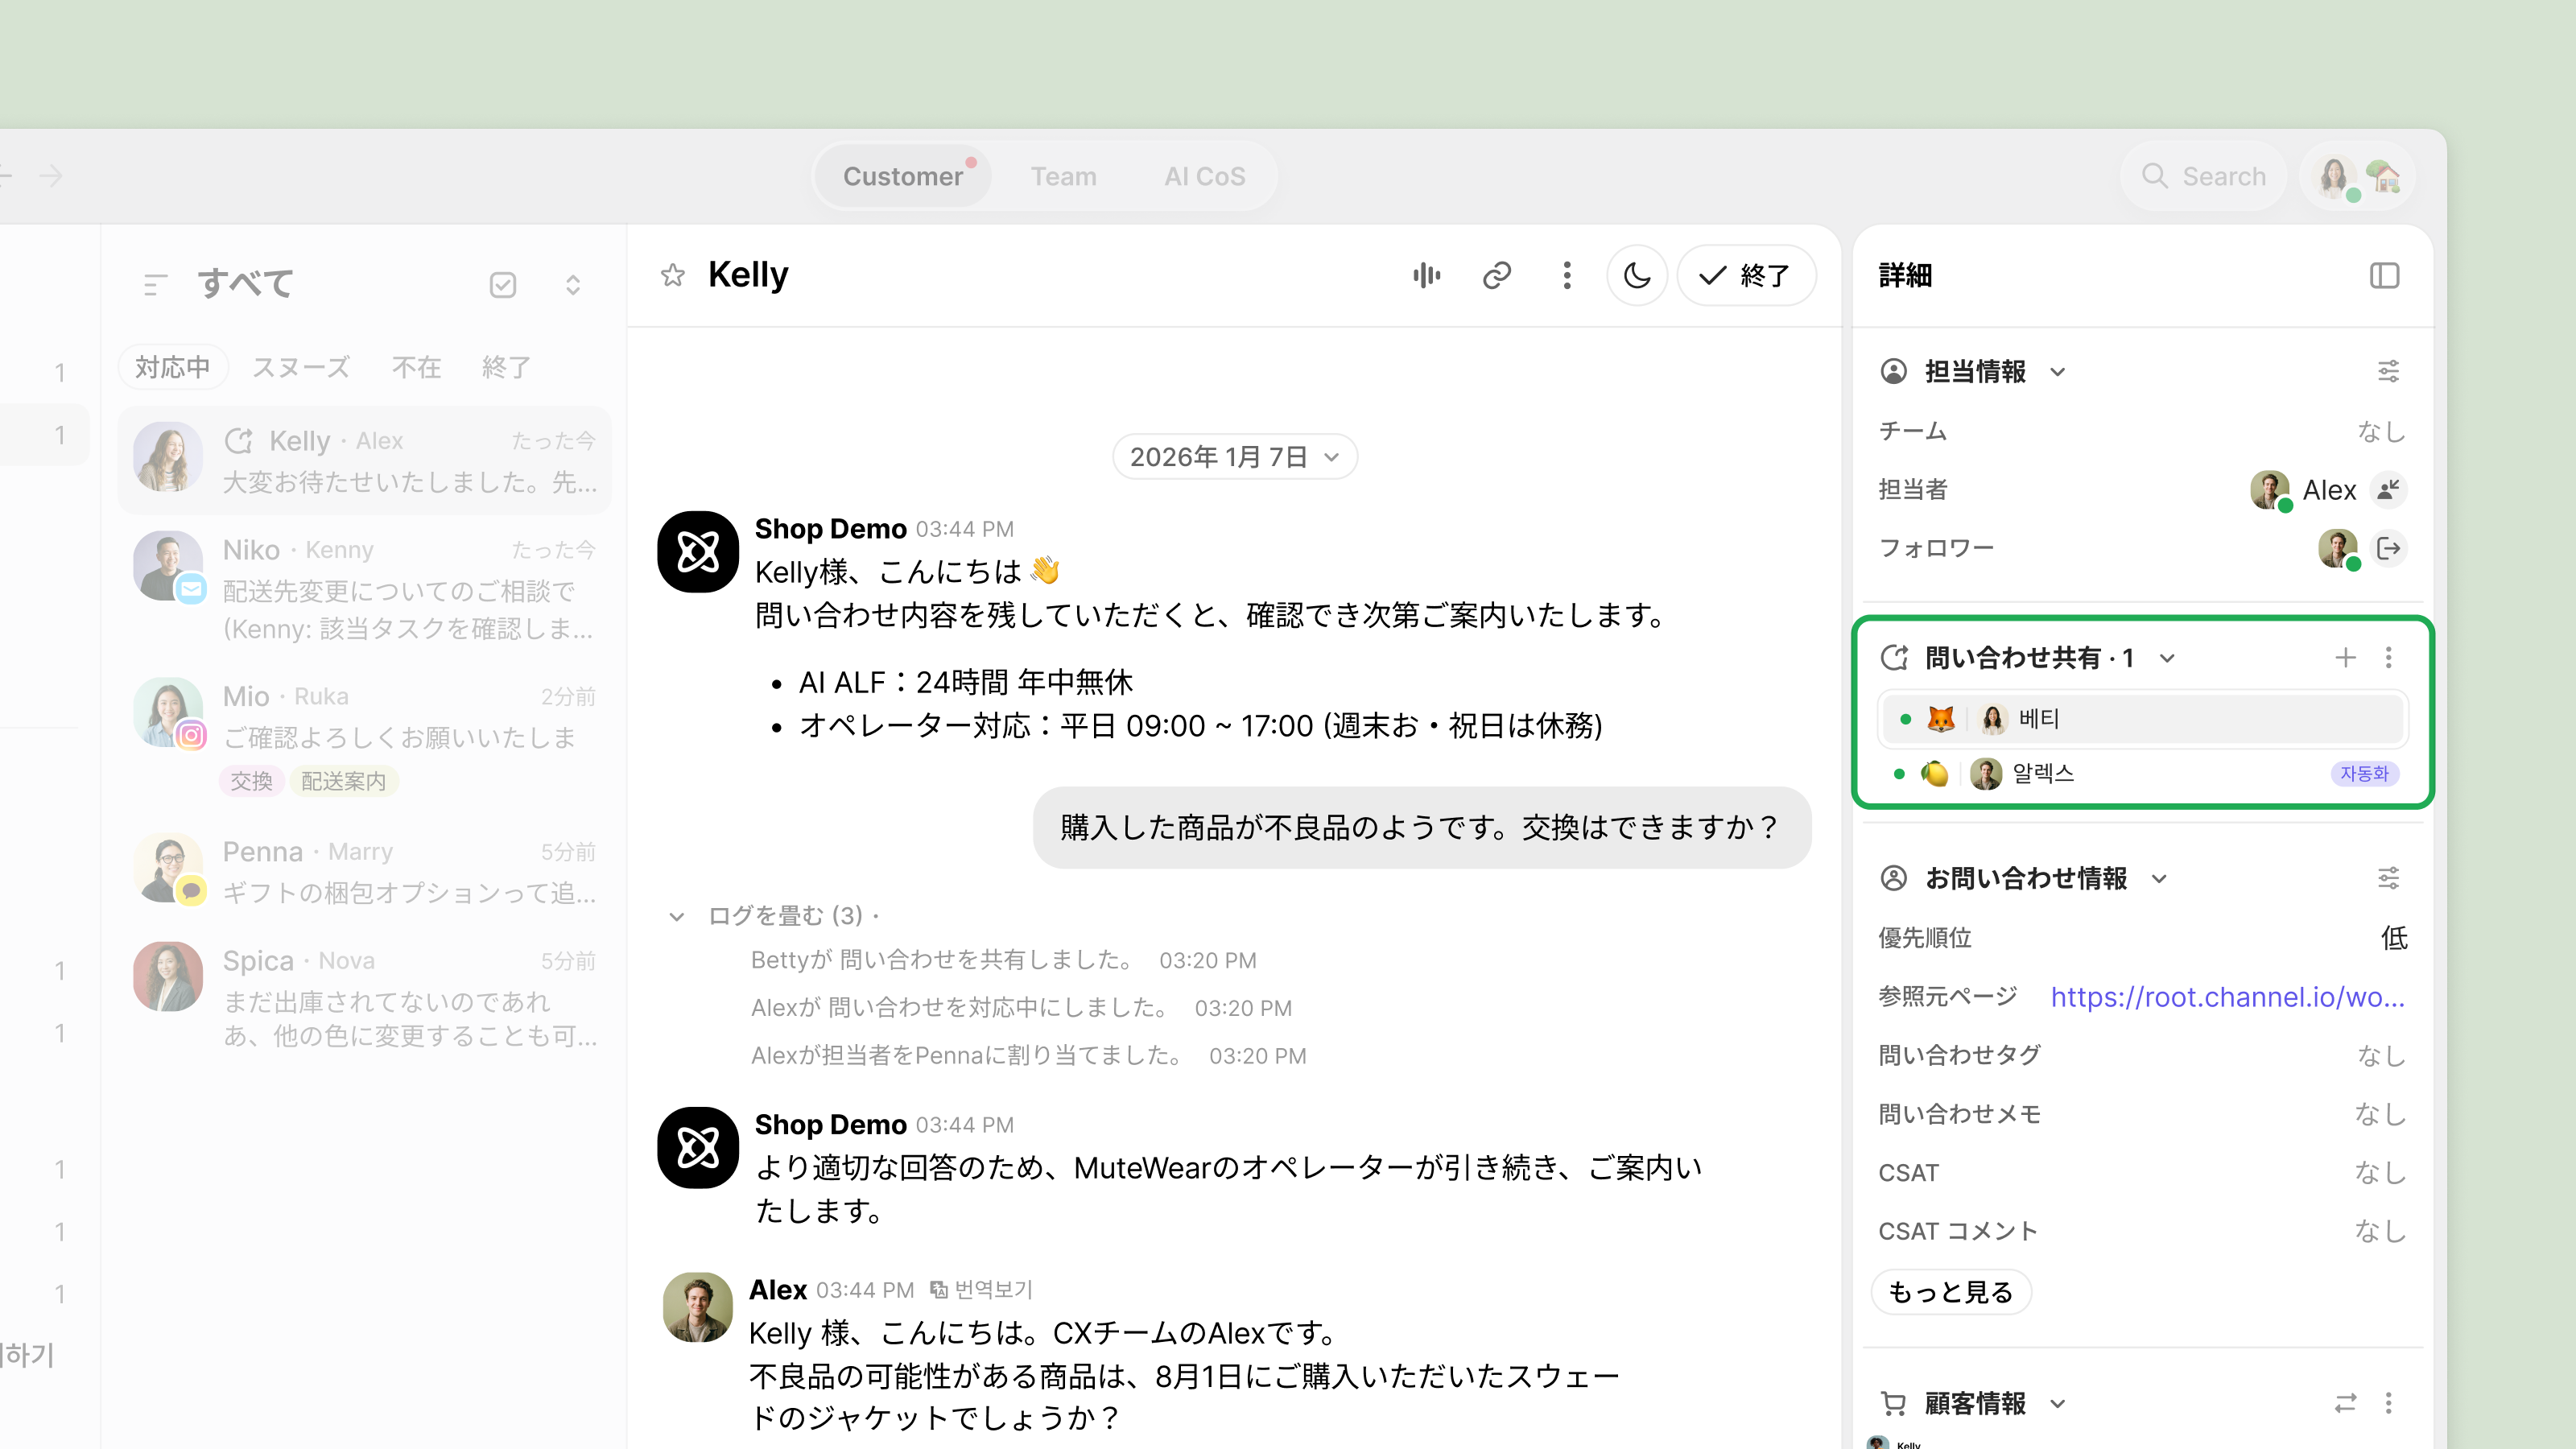Screen dimensions: 2576x1449
Task: Open the Mio · Ruka conversation
Action: 364,737
